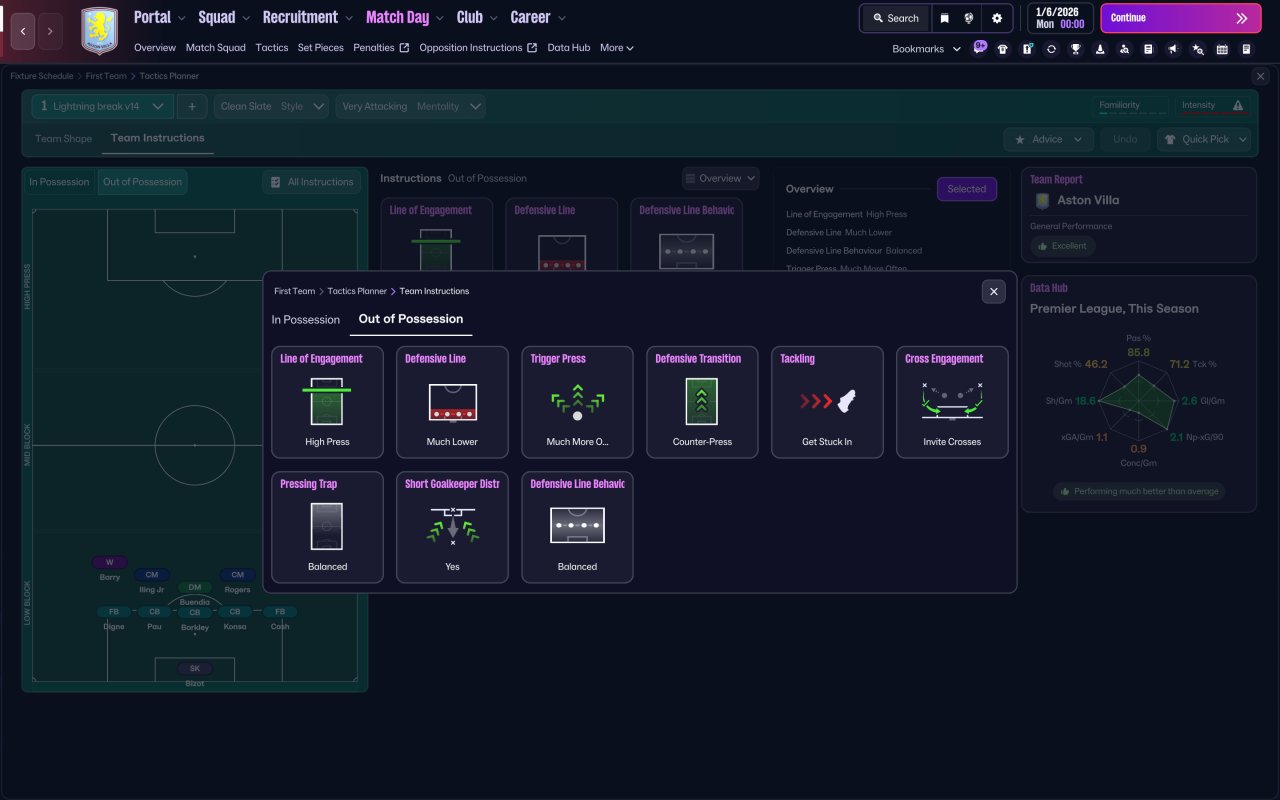Open the unread messages inbox icon
The image size is (1280, 800).
pos(980,47)
